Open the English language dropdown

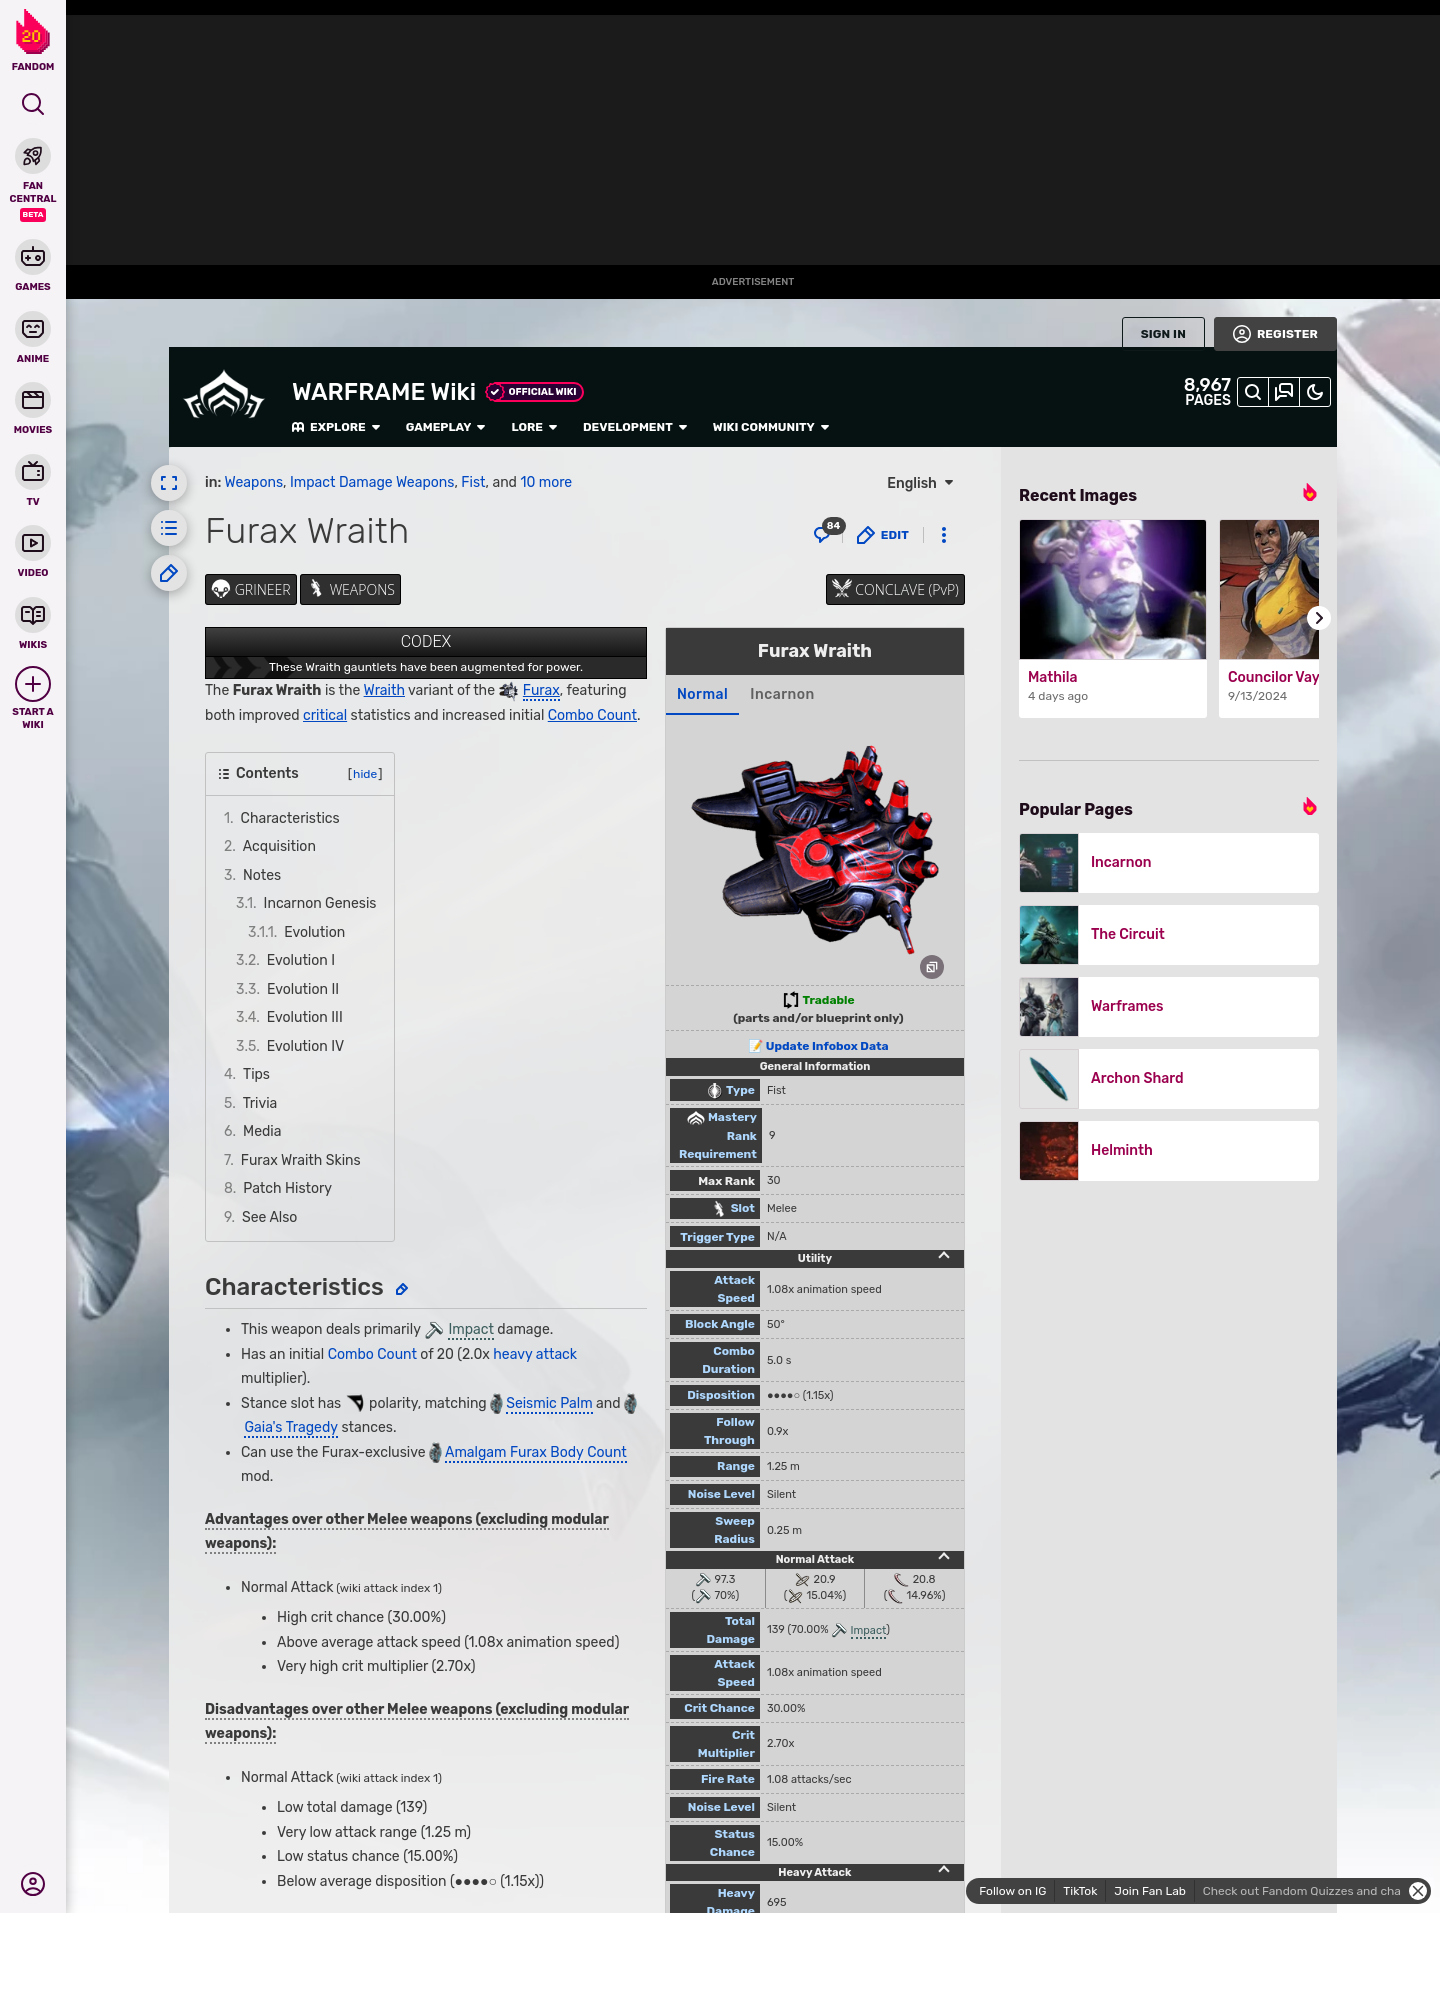921,483
